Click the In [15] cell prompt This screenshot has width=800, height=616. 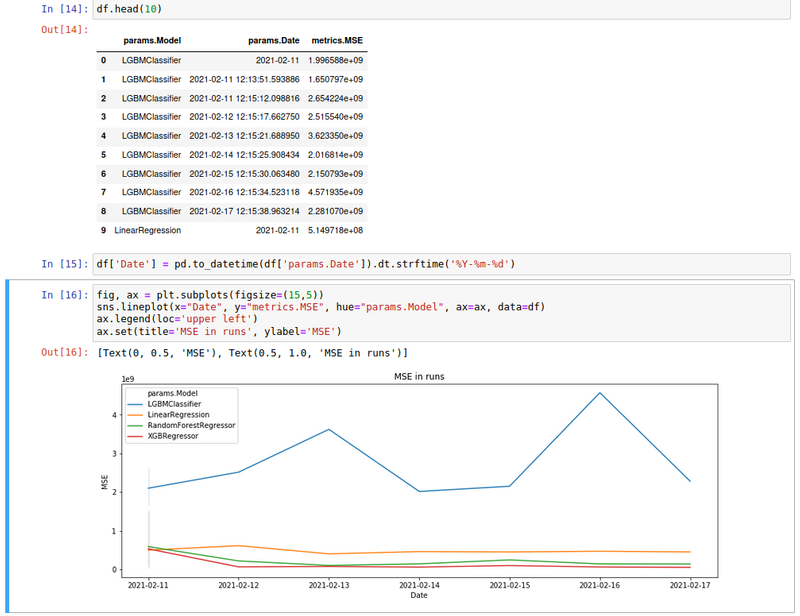tap(64, 264)
